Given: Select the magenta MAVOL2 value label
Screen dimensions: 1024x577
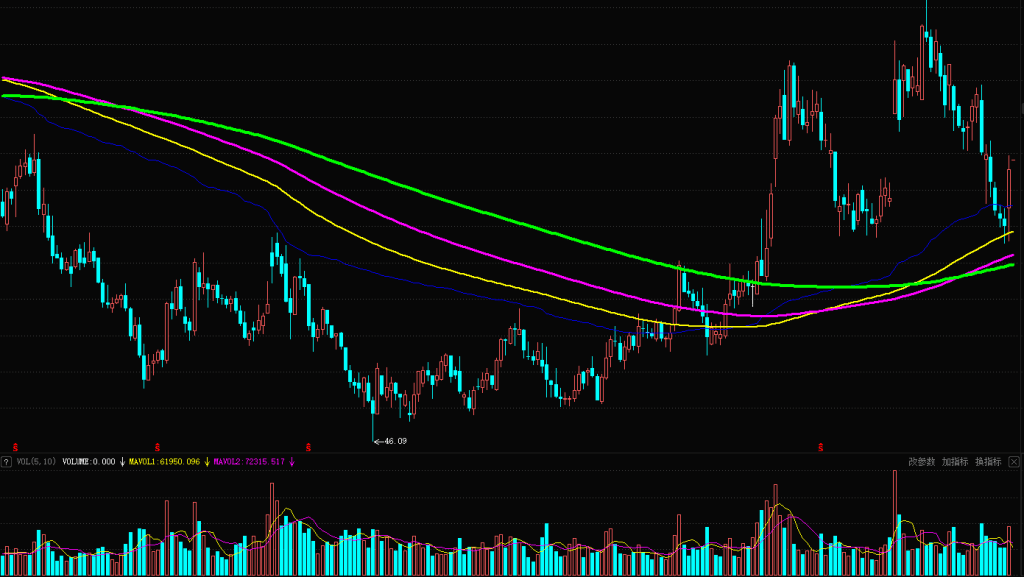Looking at the screenshot, I should click(250, 462).
